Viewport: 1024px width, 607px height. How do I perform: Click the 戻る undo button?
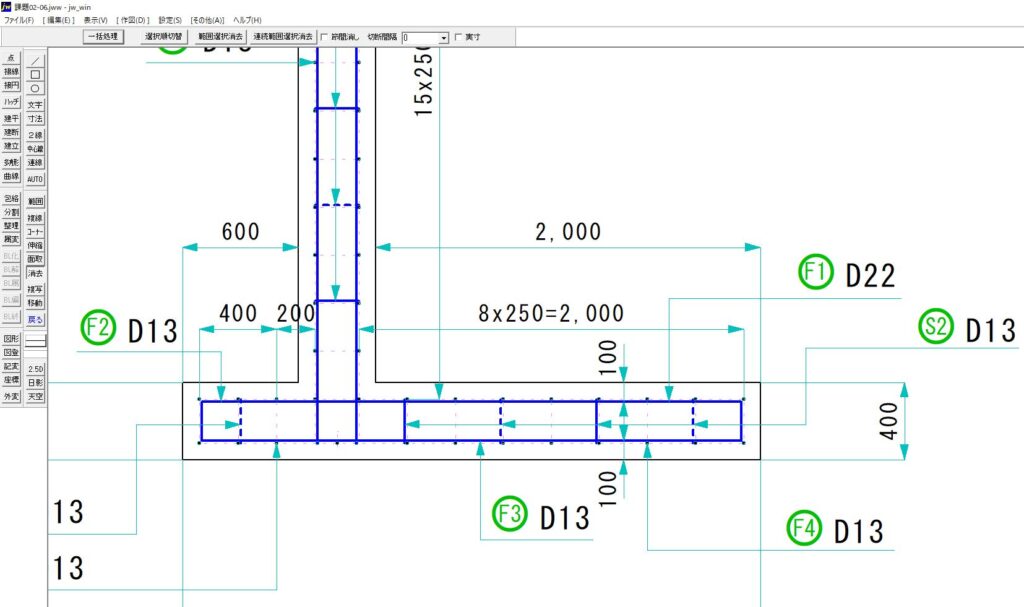tap(35, 319)
